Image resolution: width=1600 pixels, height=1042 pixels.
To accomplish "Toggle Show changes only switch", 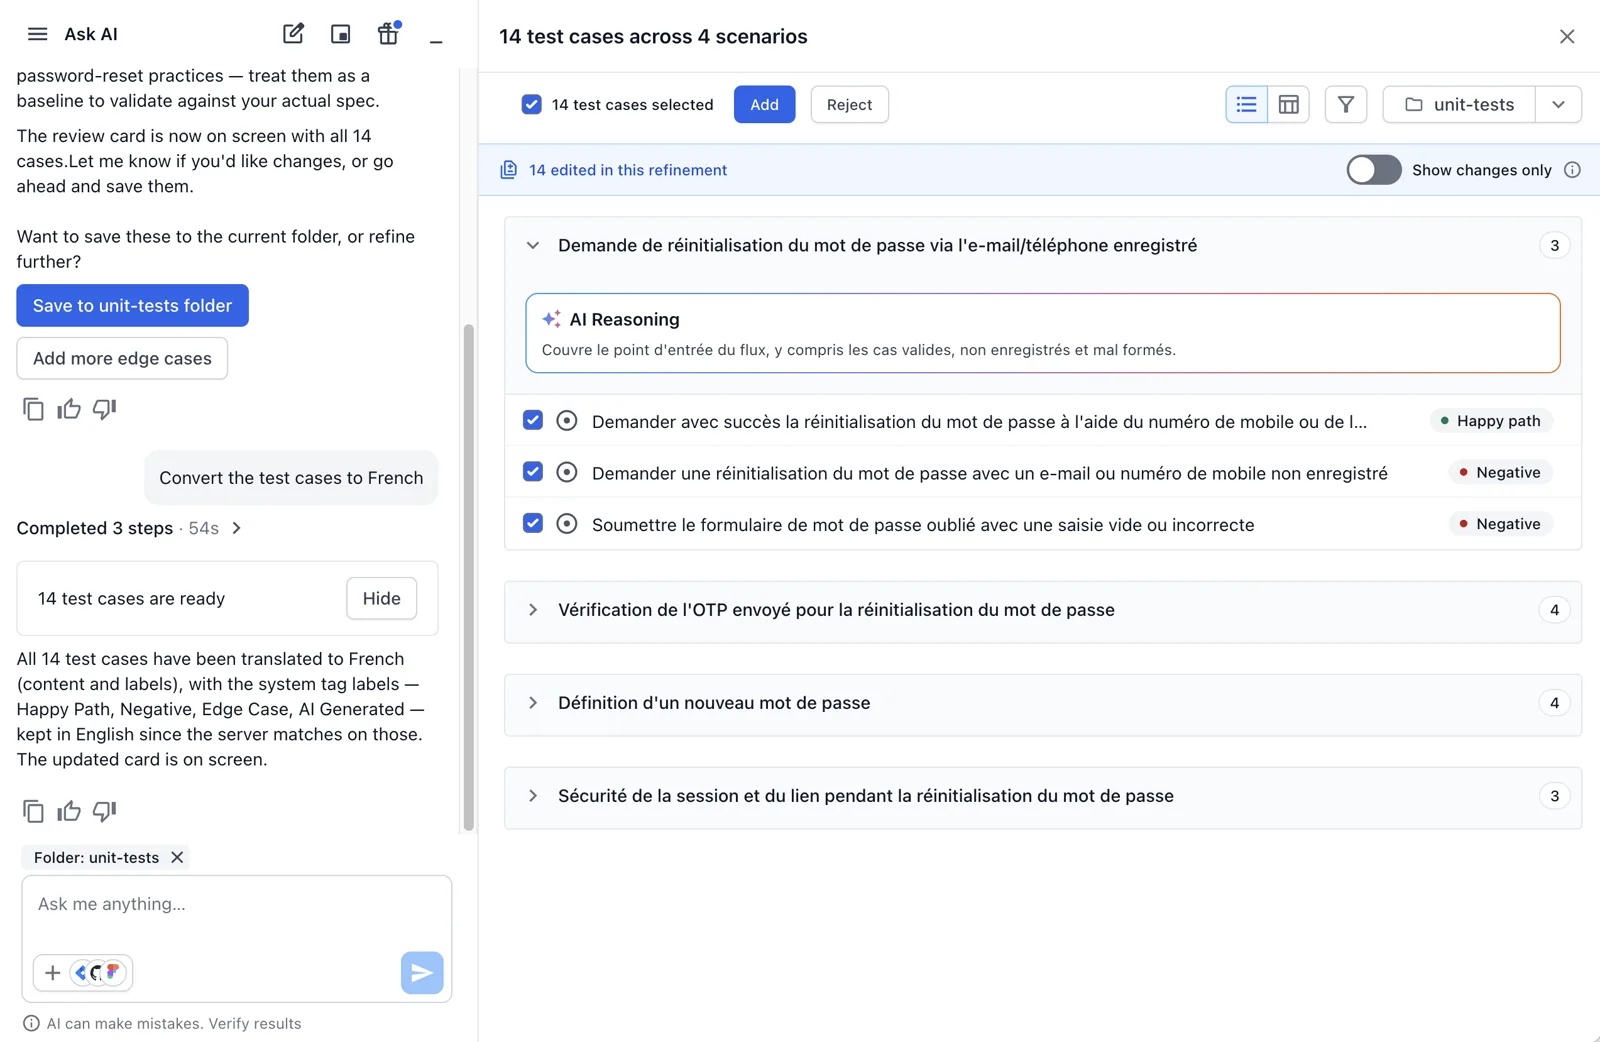I will [1373, 170].
